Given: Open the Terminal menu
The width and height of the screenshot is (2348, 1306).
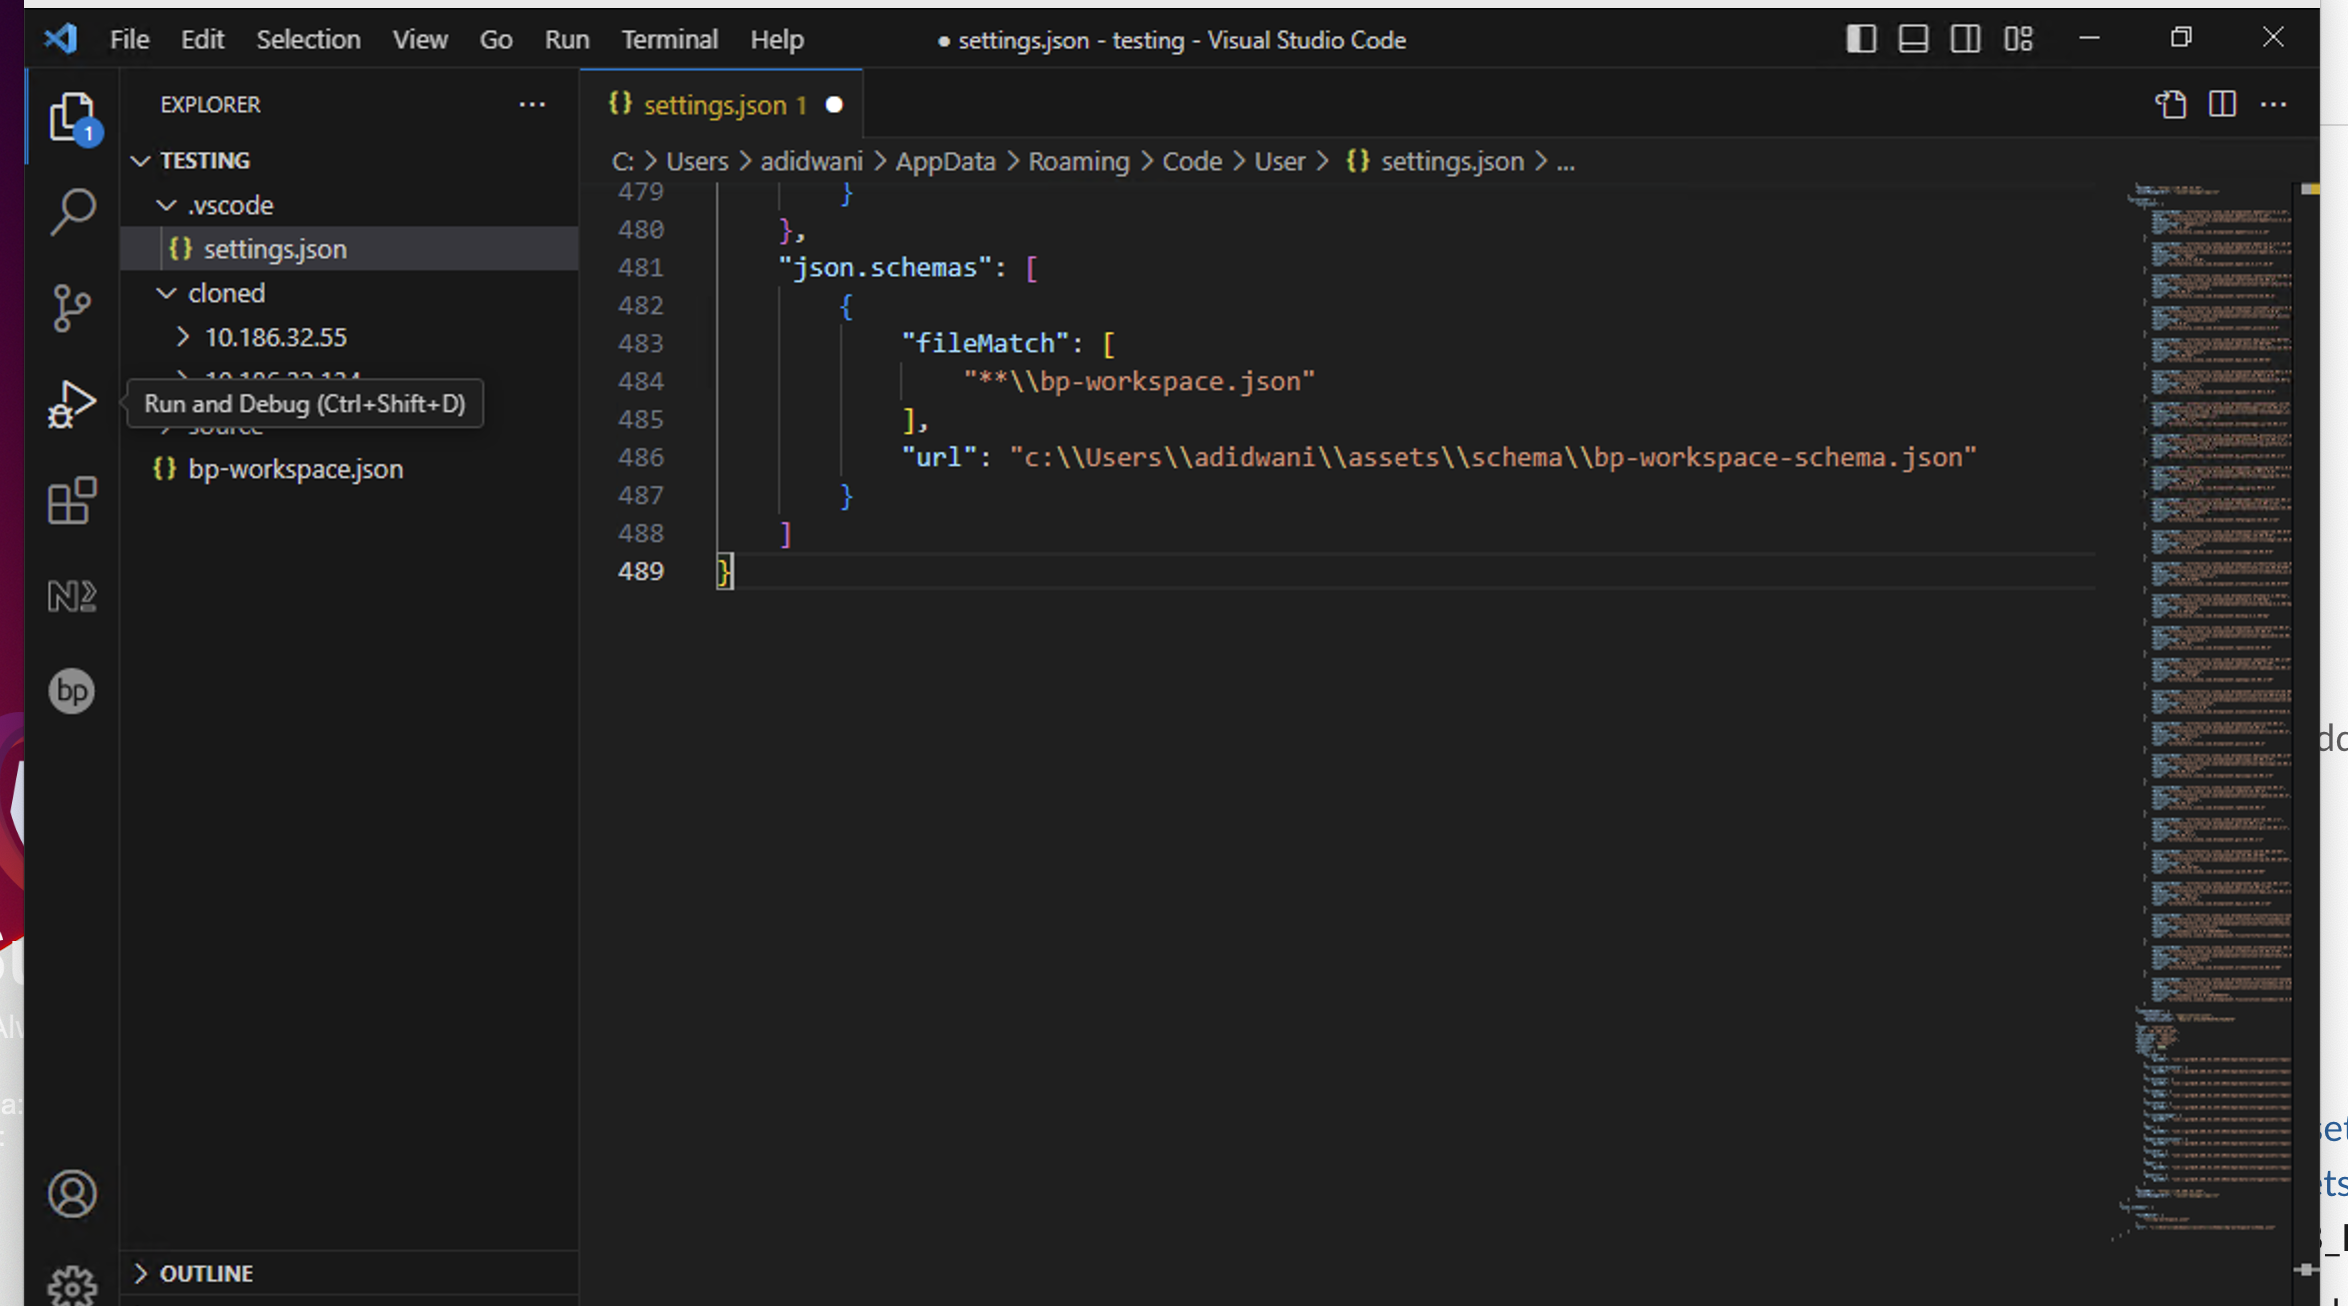Looking at the screenshot, I should [669, 39].
